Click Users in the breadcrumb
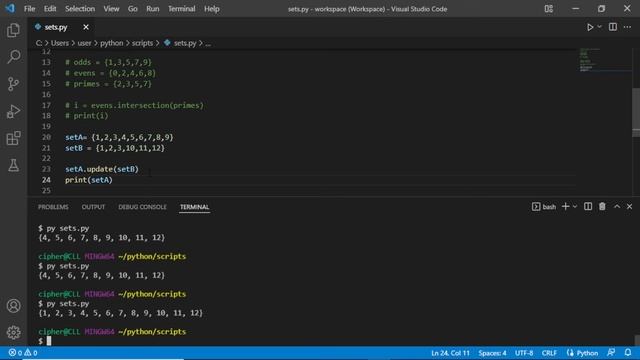640x360 pixels. tap(60, 43)
